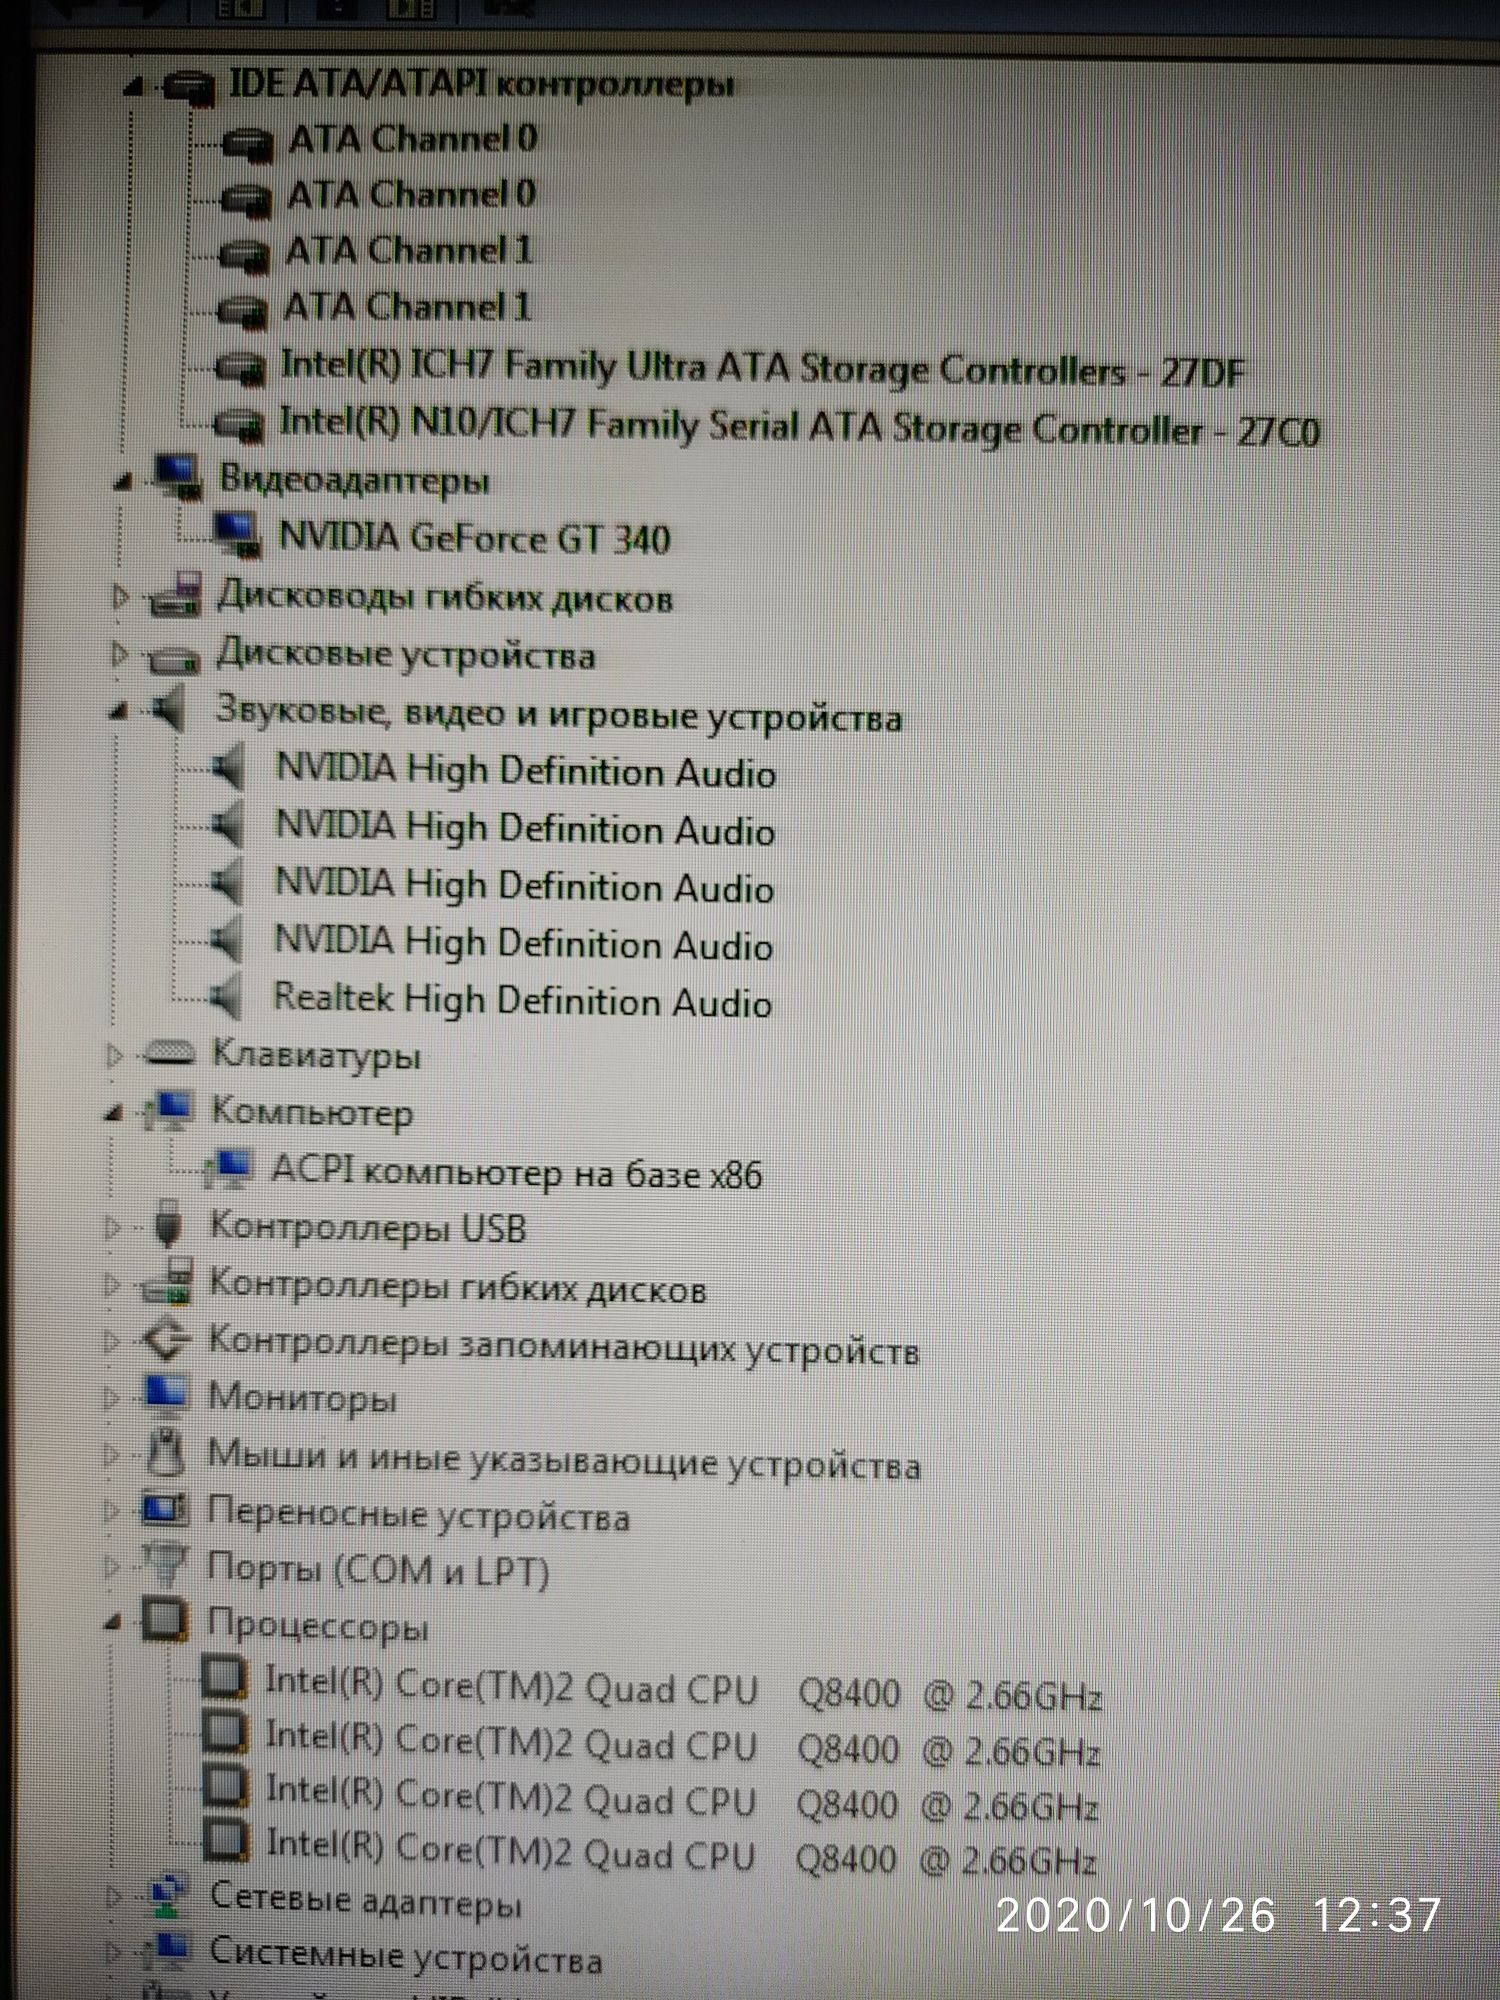Select the third NVIDIA High Definition Audio entry
The height and width of the screenshot is (2000, 1500).
coord(524,885)
